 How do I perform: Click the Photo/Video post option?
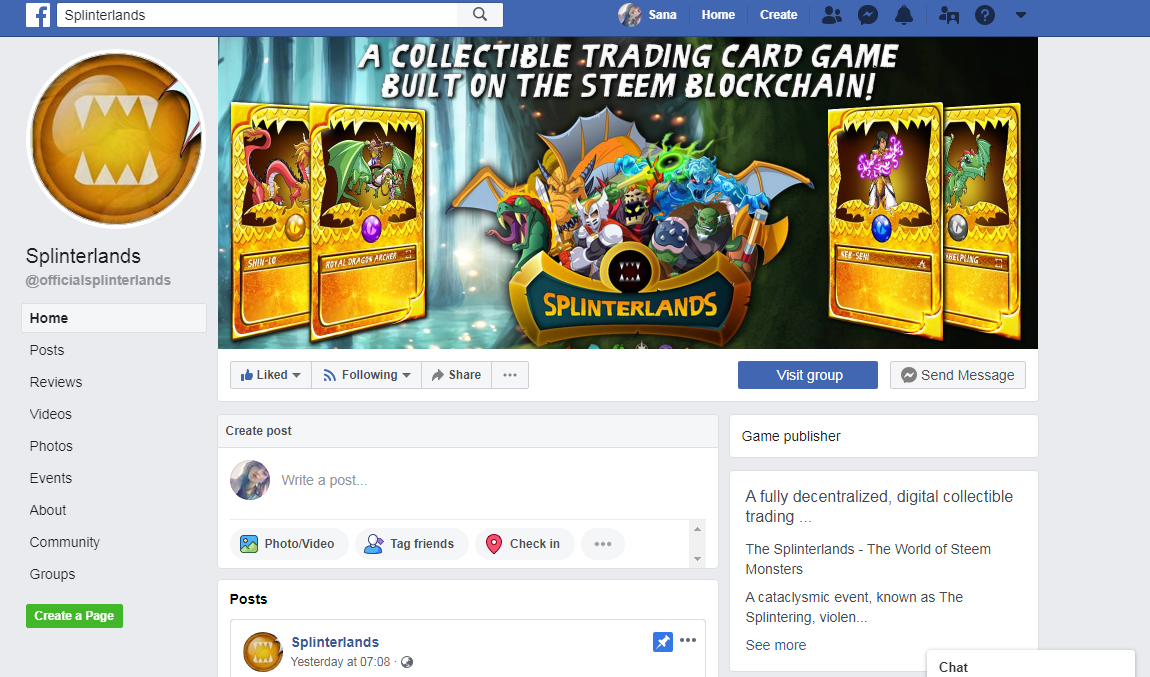coord(289,544)
